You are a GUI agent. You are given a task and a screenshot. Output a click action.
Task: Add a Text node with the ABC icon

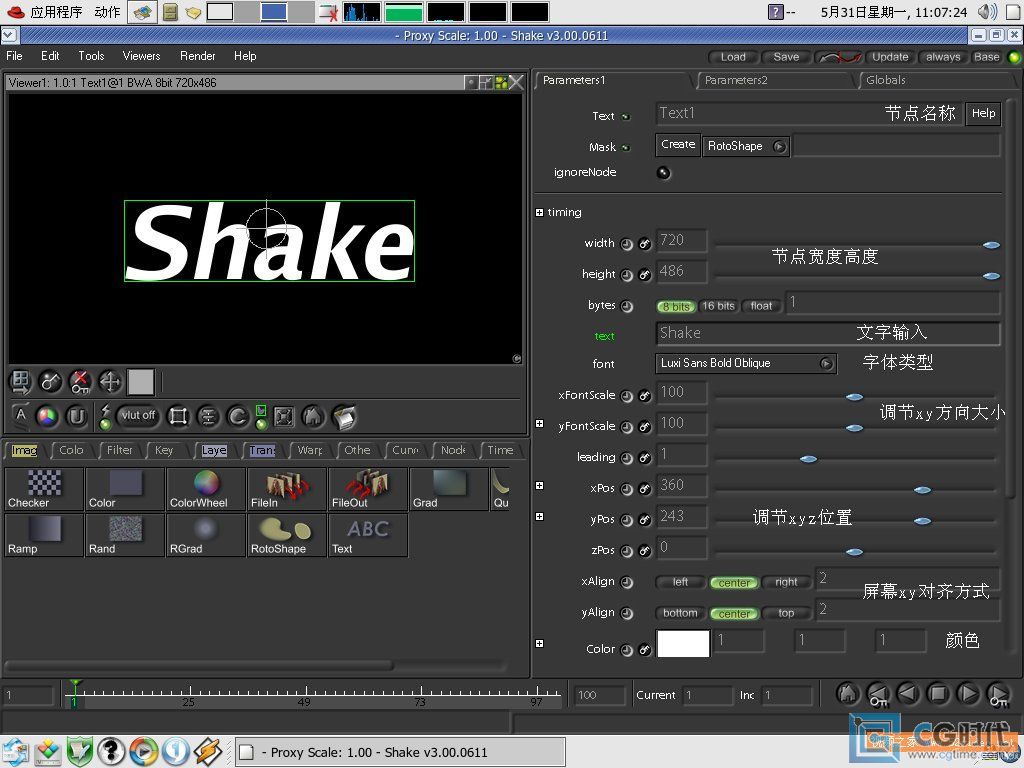(x=368, y=535)
